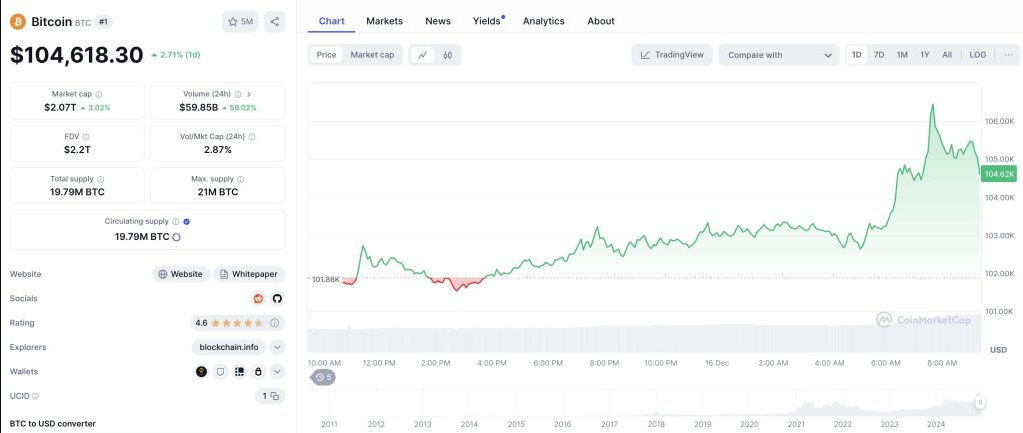Visit the Bitcoin Website link

point(181,275)
